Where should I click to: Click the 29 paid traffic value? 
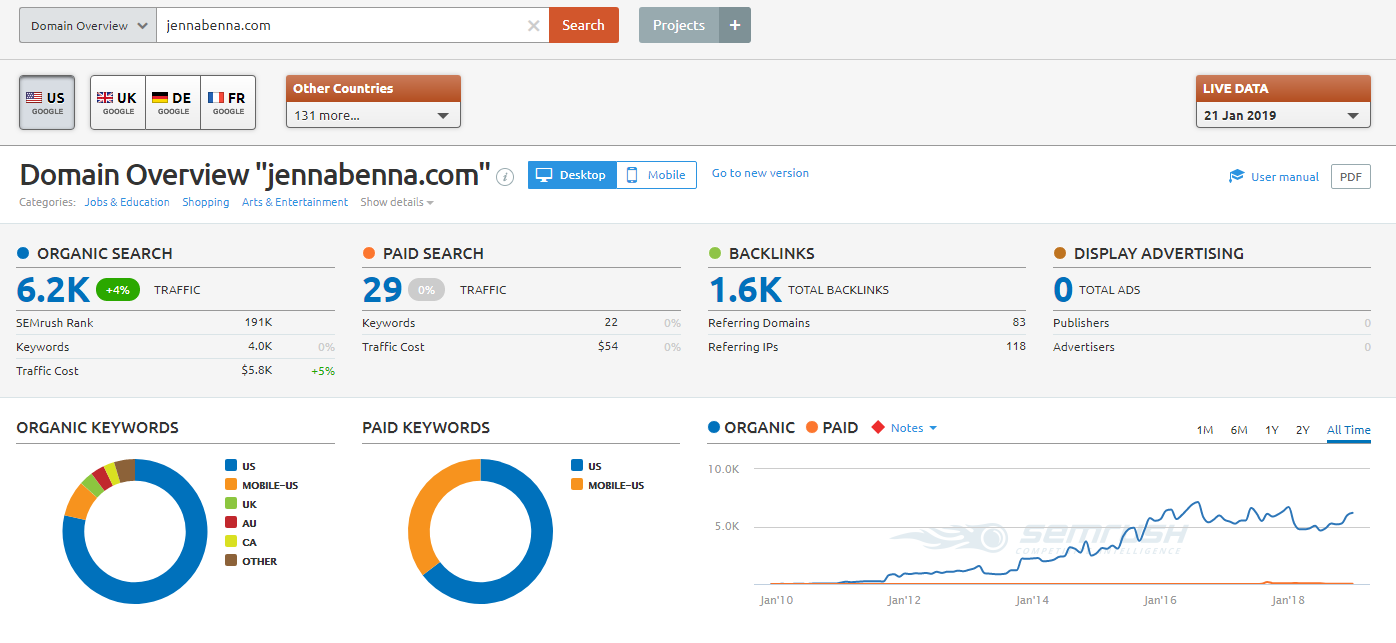pos(382,290)
